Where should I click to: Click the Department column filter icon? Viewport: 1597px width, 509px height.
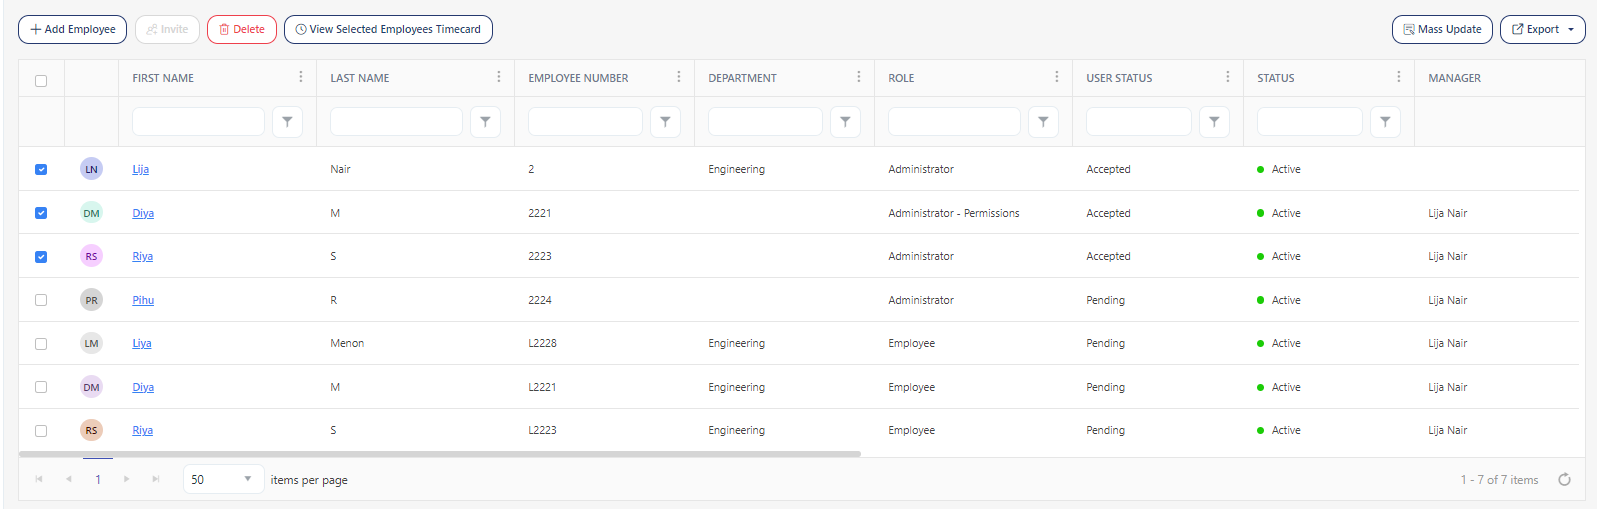point(845,122)
